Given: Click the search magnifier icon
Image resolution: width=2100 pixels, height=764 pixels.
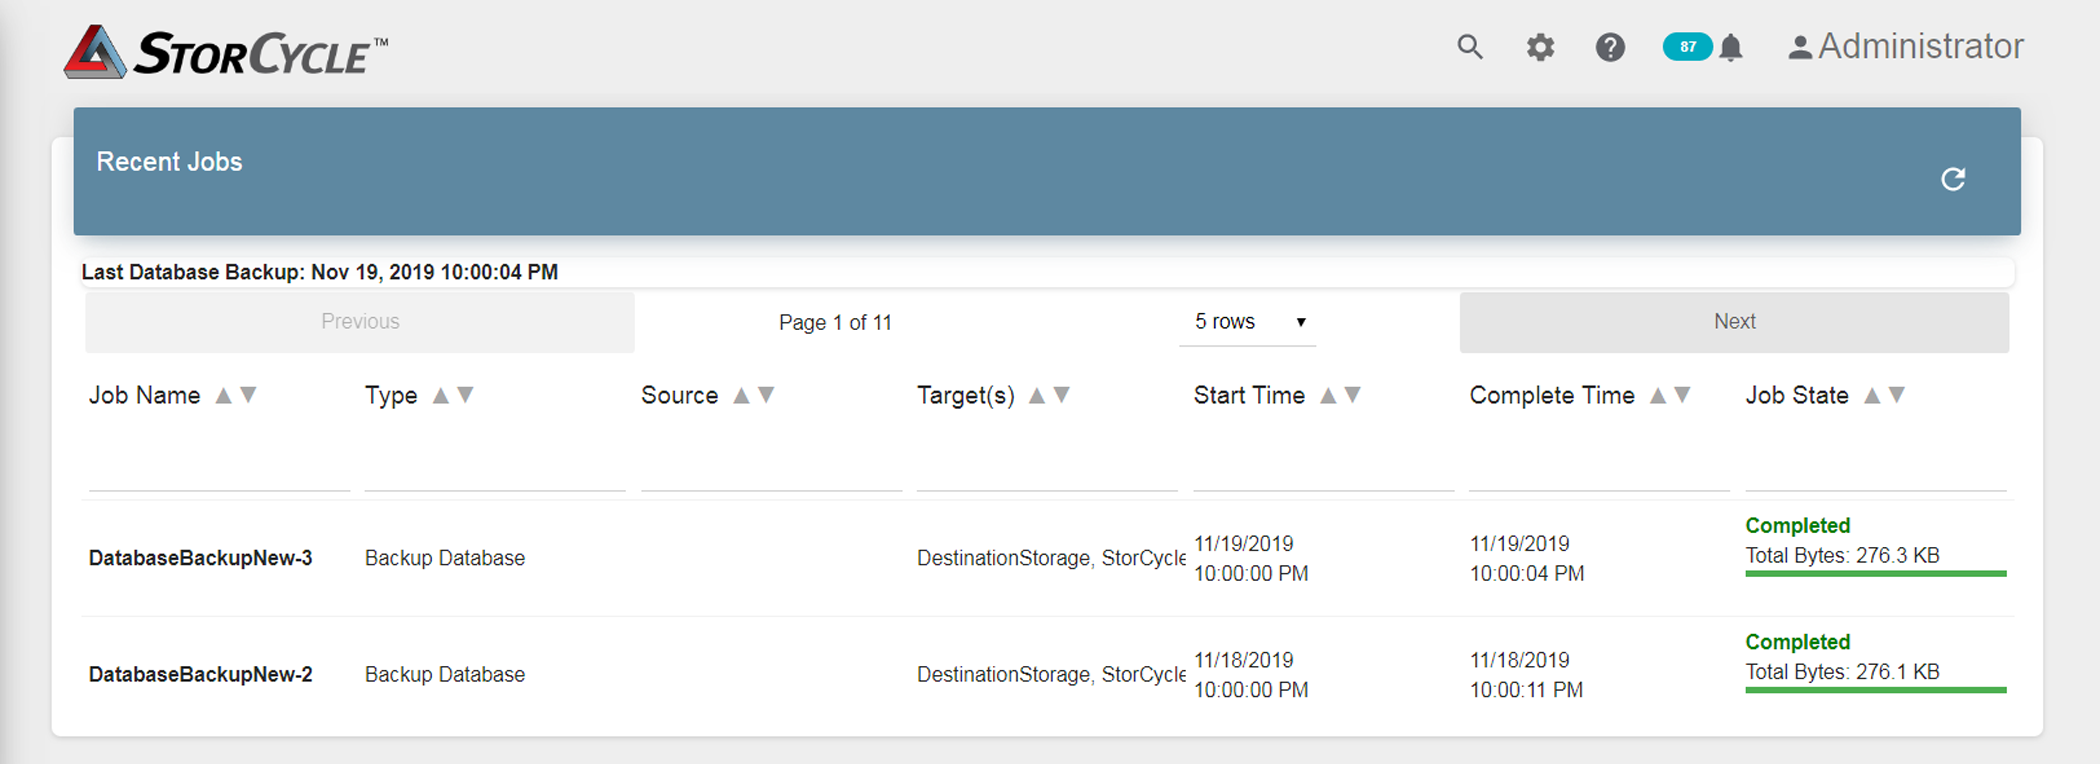Looking at the screenshot, I should [1469, 47].
